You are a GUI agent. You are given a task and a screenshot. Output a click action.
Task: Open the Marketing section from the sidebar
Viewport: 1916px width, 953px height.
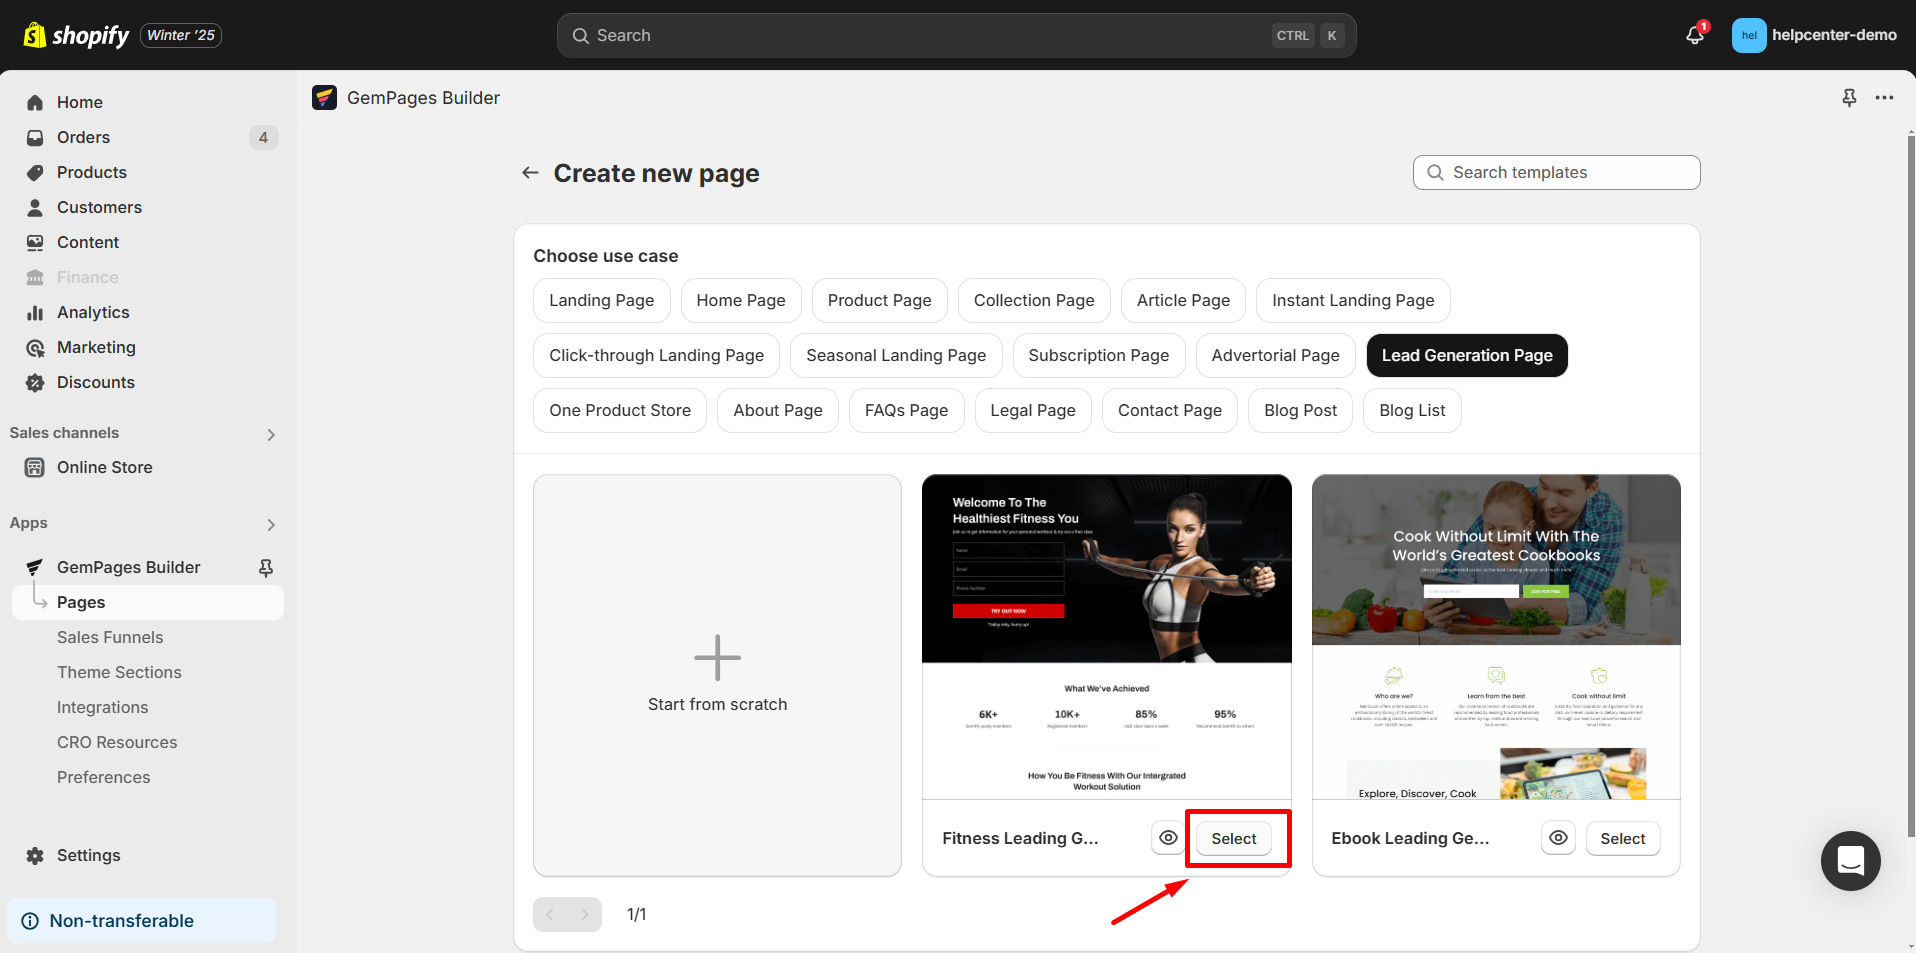(x=96, y=347)
